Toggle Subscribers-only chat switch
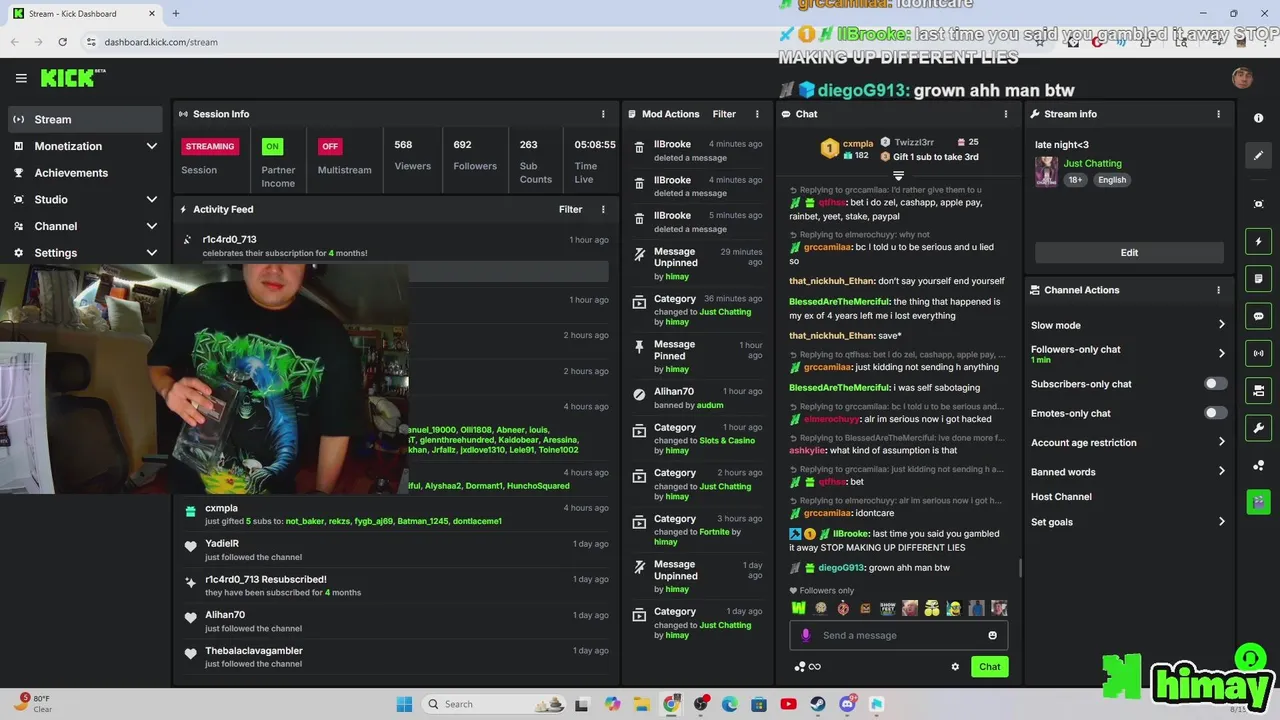The width and height of the screenshot is (1280, 720). point(1215,384)
